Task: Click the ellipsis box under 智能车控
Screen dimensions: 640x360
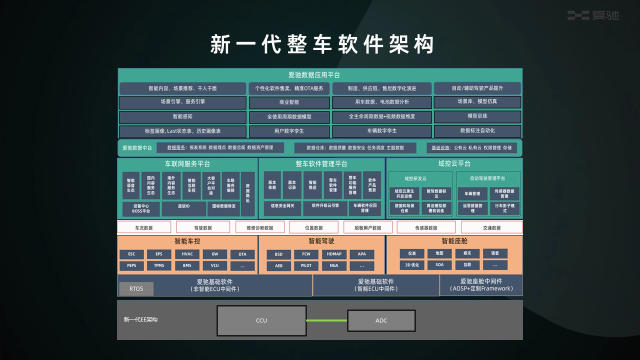Action: [x=242, y=265]
